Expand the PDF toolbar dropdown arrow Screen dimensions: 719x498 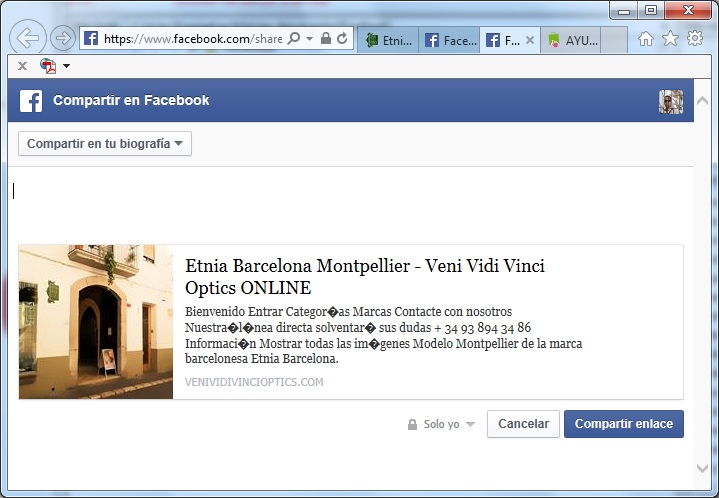point(66,66)
